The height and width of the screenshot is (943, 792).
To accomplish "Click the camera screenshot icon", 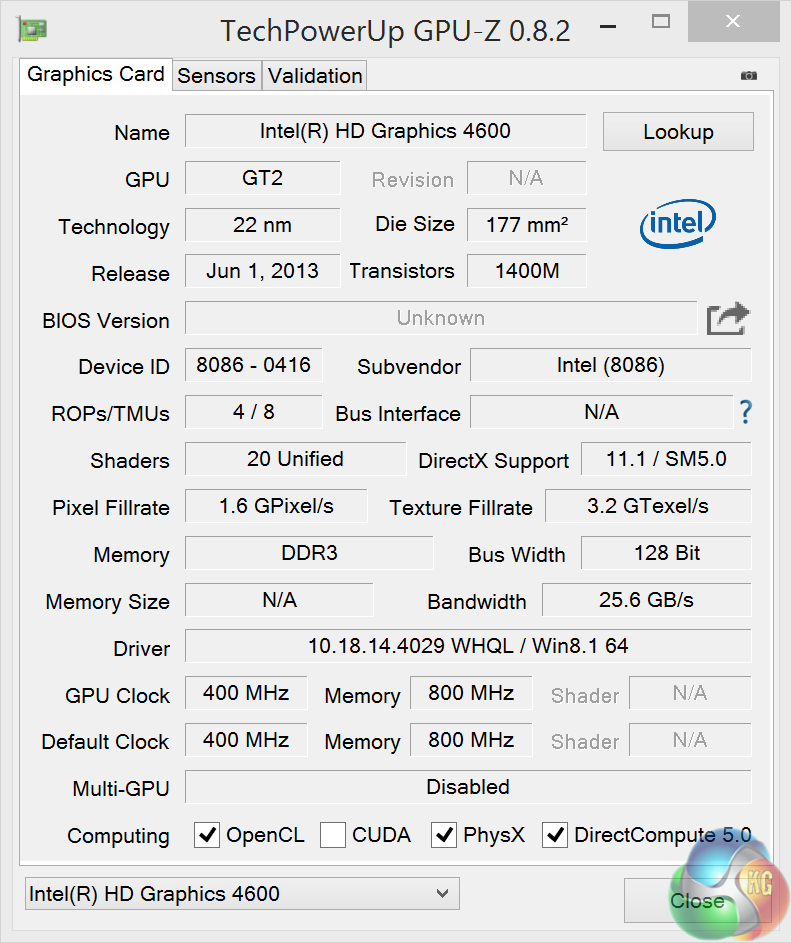I will tap(749, 76).
